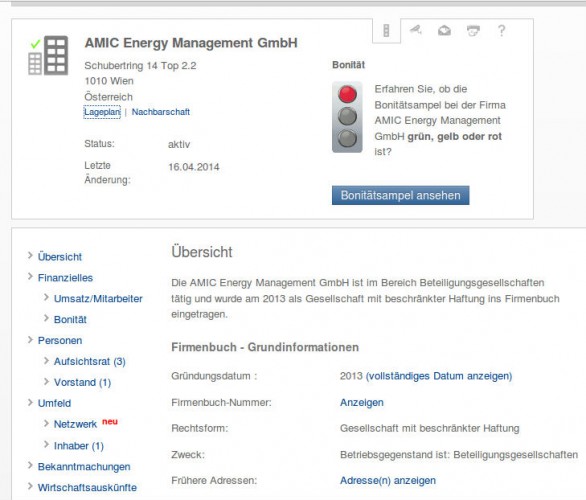Screen dimensions: 586x500
Task: Click the address line Schubertring 14 Top 2.2
Action: pos(140,66)
